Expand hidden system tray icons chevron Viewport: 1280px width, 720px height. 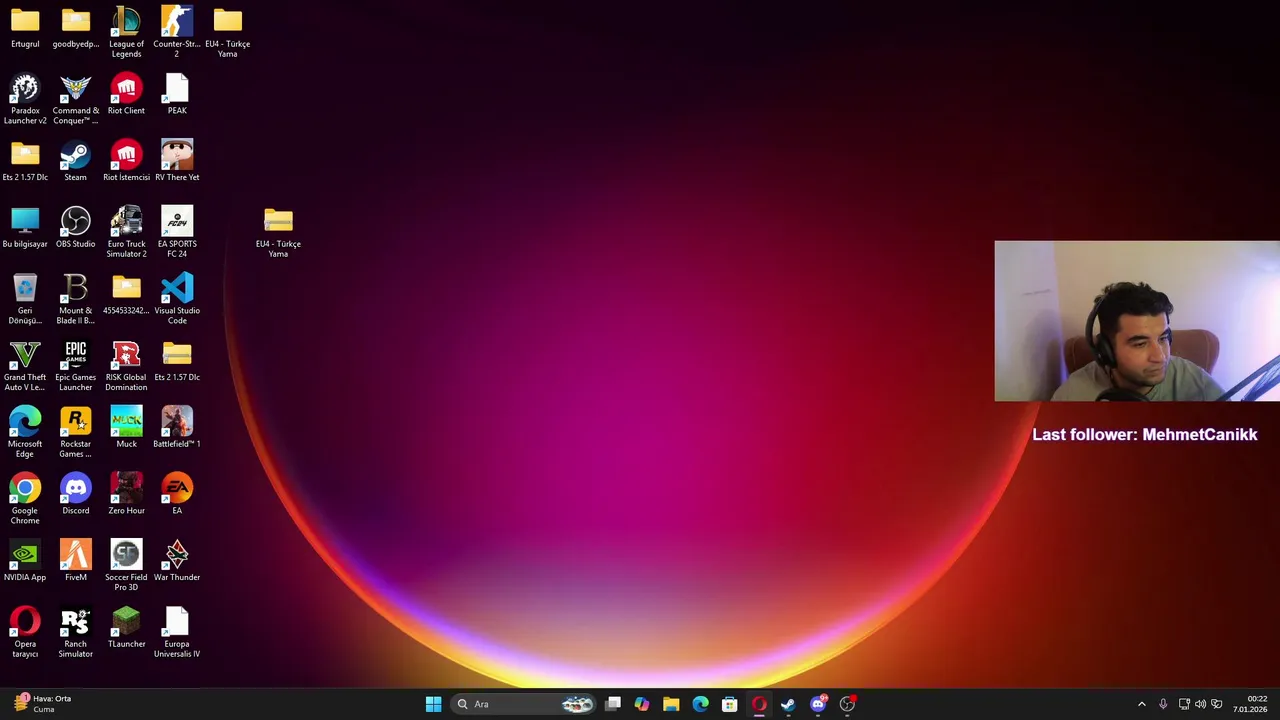[1142, 704]
